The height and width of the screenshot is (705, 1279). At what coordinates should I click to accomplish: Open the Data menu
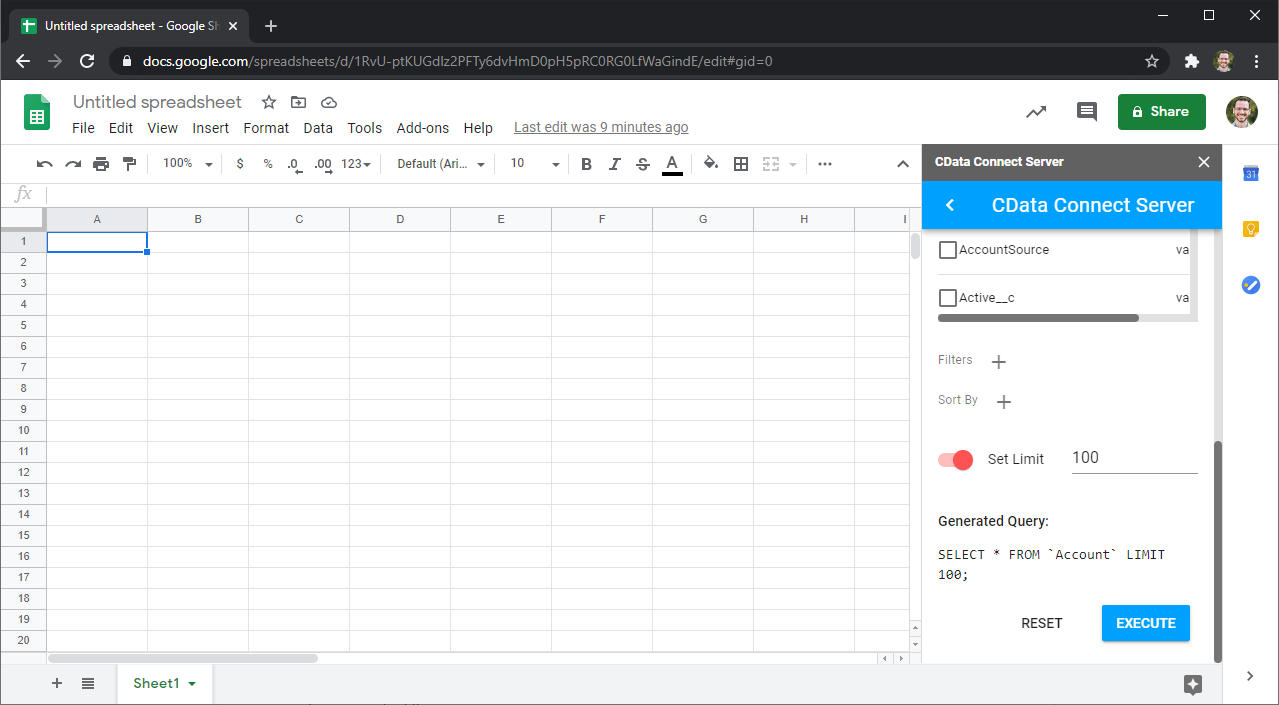[x=318, y=128]
